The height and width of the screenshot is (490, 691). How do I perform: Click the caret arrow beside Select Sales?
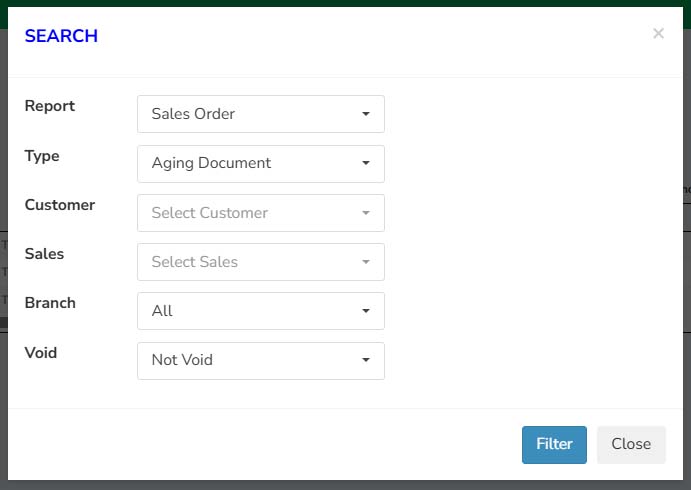tap(365, 262)
